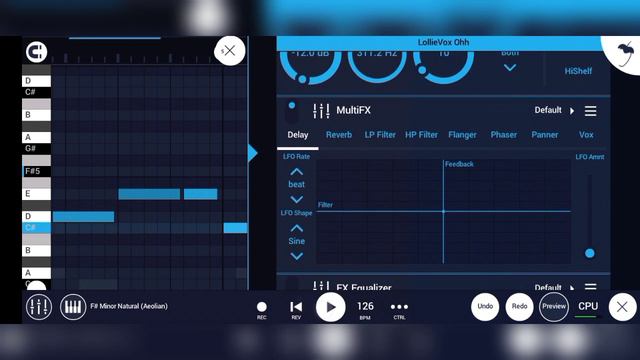Switch to the HP Filter tab

point(421,135)
